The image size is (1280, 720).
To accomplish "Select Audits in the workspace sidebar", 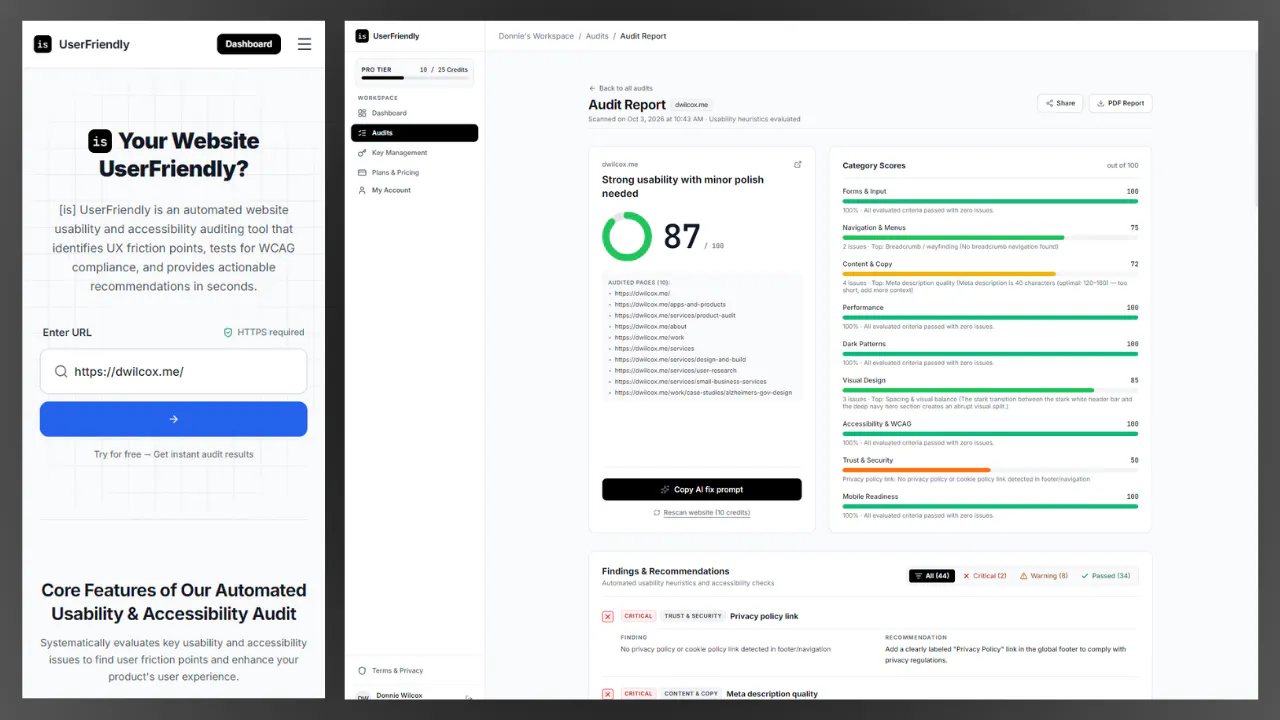I will [x=414, y=133].
